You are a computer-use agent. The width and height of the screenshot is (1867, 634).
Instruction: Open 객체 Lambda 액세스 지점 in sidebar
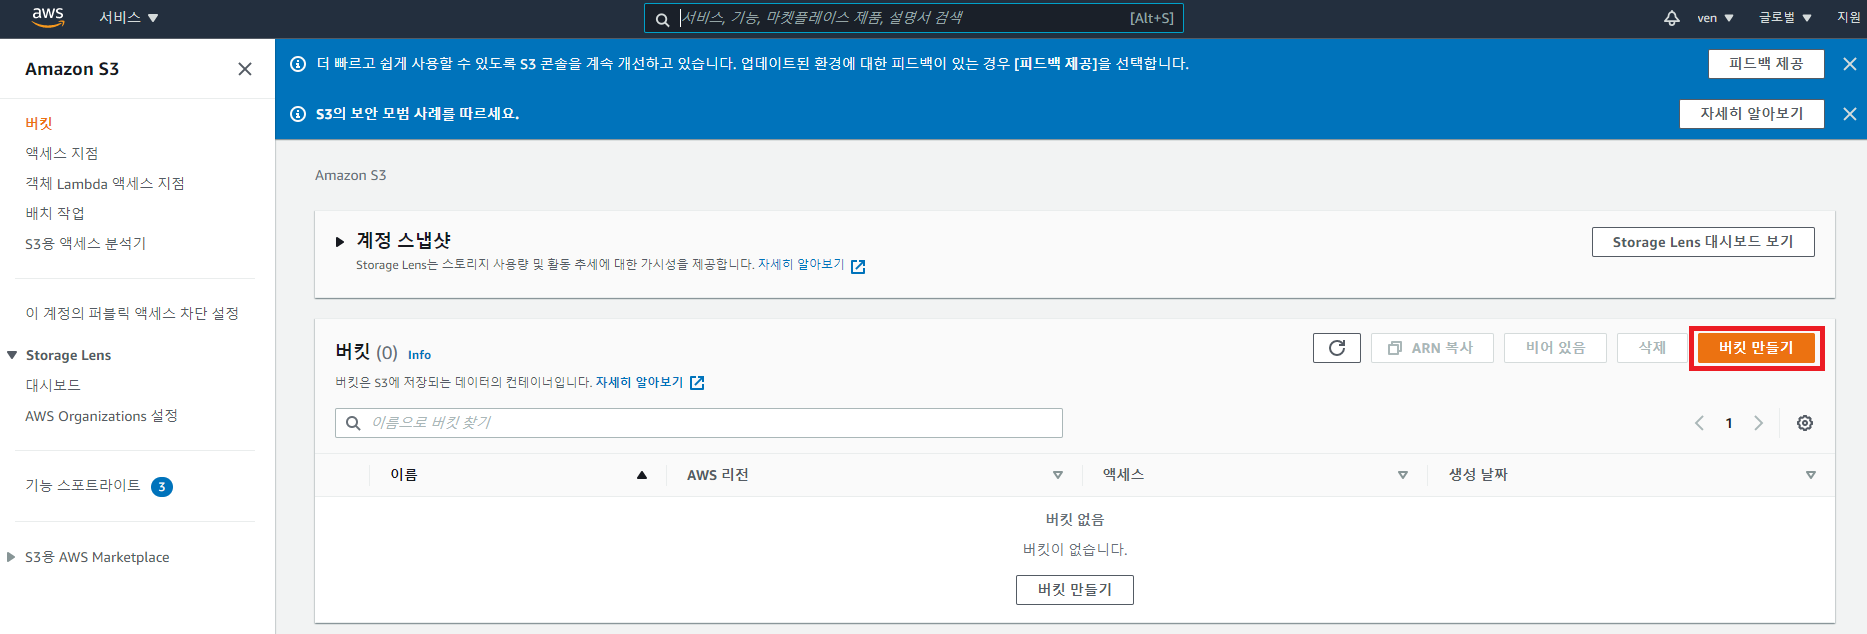pos(105,183)
